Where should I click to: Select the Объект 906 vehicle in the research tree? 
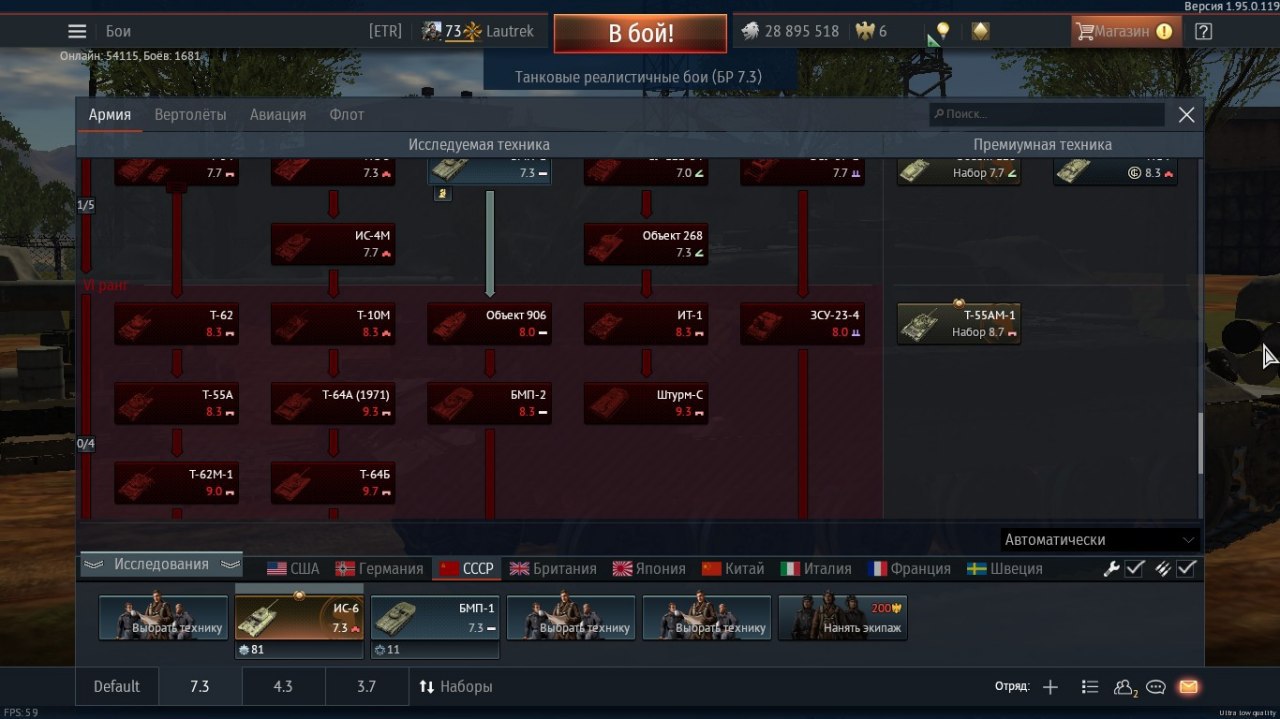coord(490,323)
